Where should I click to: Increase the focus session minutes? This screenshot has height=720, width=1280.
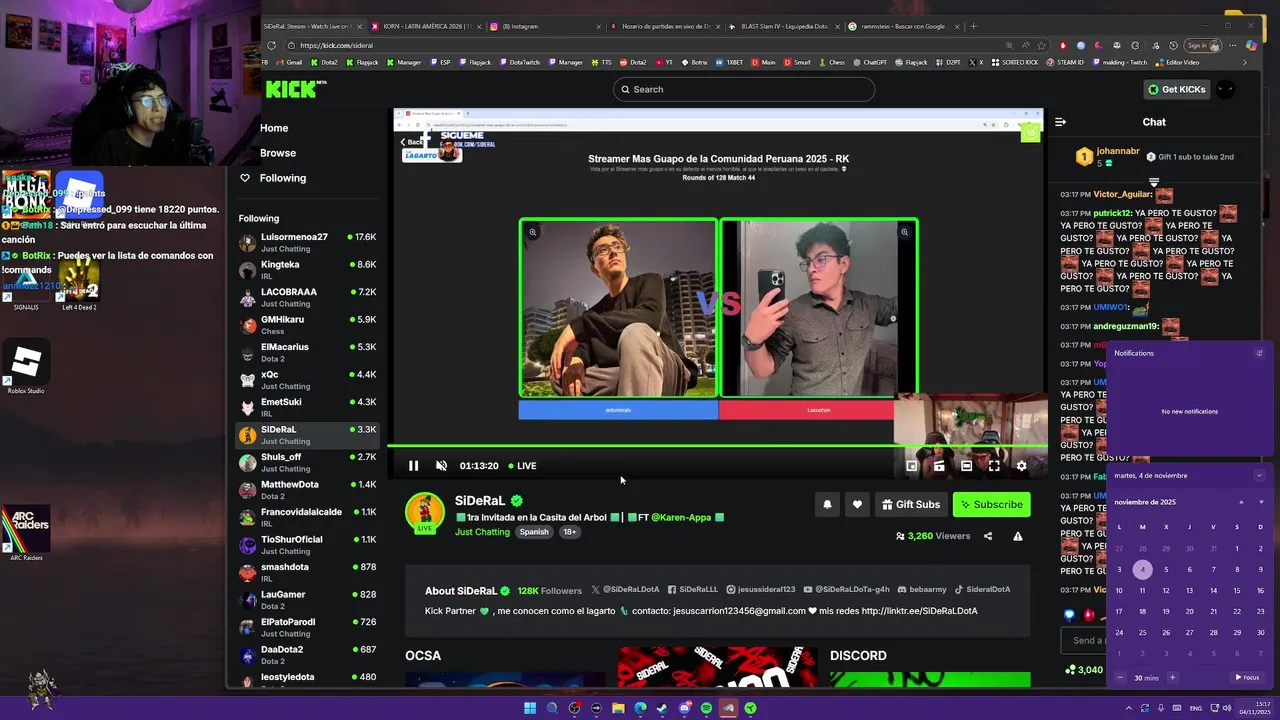click(1172, 678)
